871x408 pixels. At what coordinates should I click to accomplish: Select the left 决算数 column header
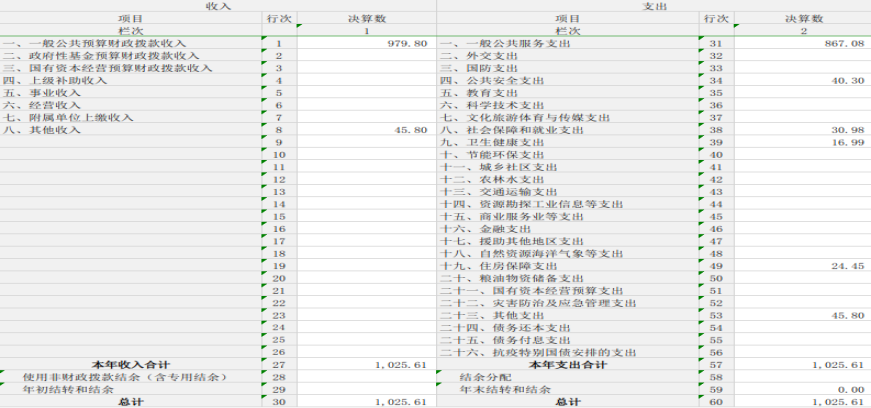click(x=367, y=18)
